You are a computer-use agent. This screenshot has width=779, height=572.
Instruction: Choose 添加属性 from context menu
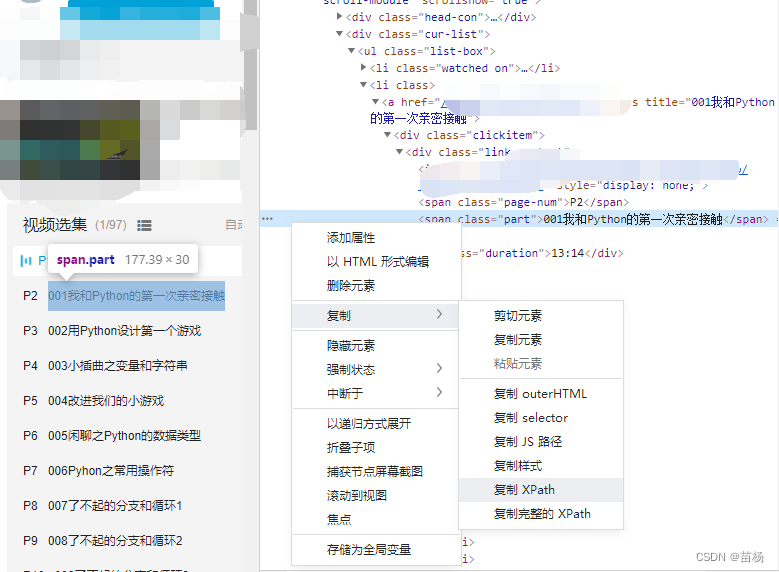[376, 238]
